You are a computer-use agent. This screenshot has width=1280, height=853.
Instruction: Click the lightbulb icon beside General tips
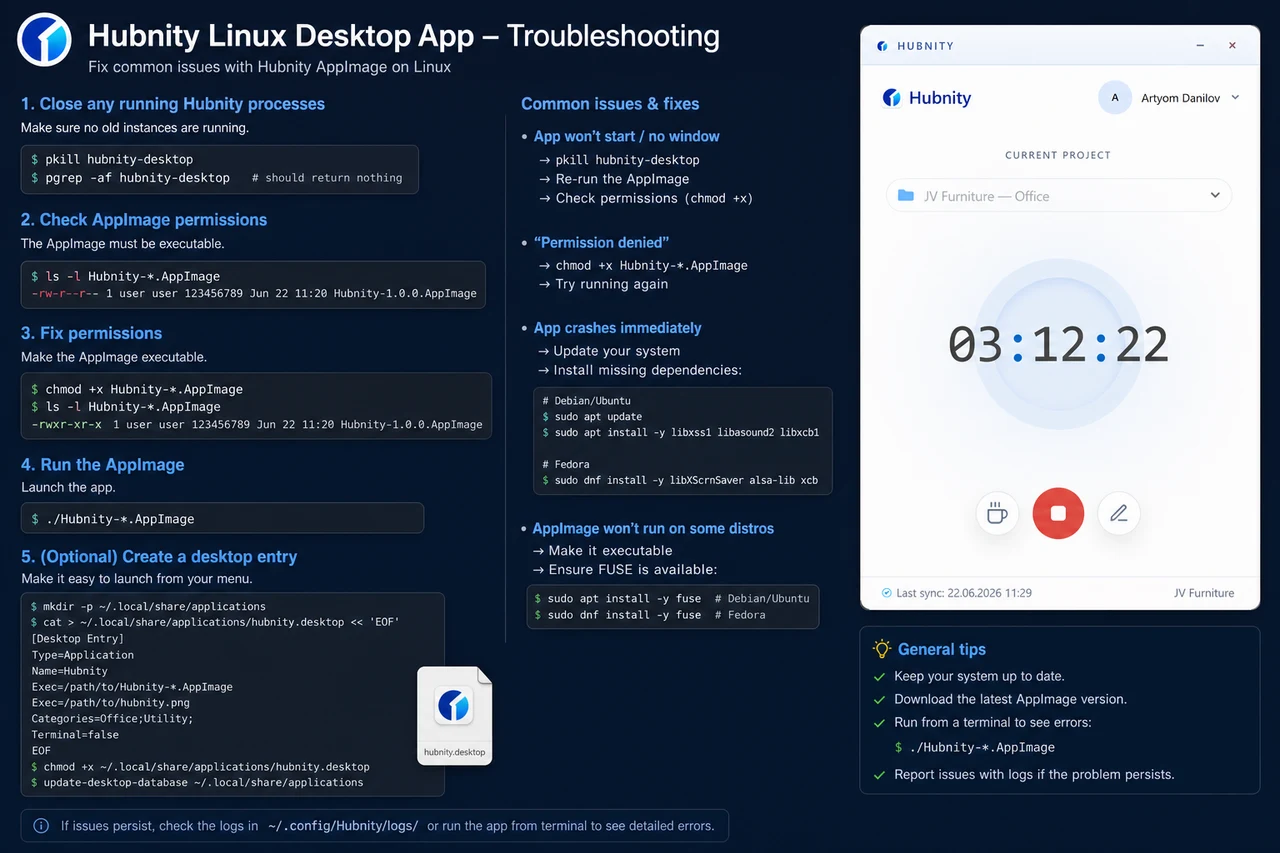coord(881,649)
